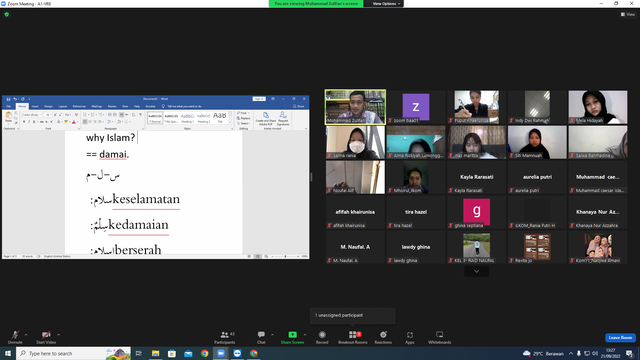The image size is (640, 360).
Task: Toggle Bold formatting in Word ribbon
Action: click(x=24, y=122)
